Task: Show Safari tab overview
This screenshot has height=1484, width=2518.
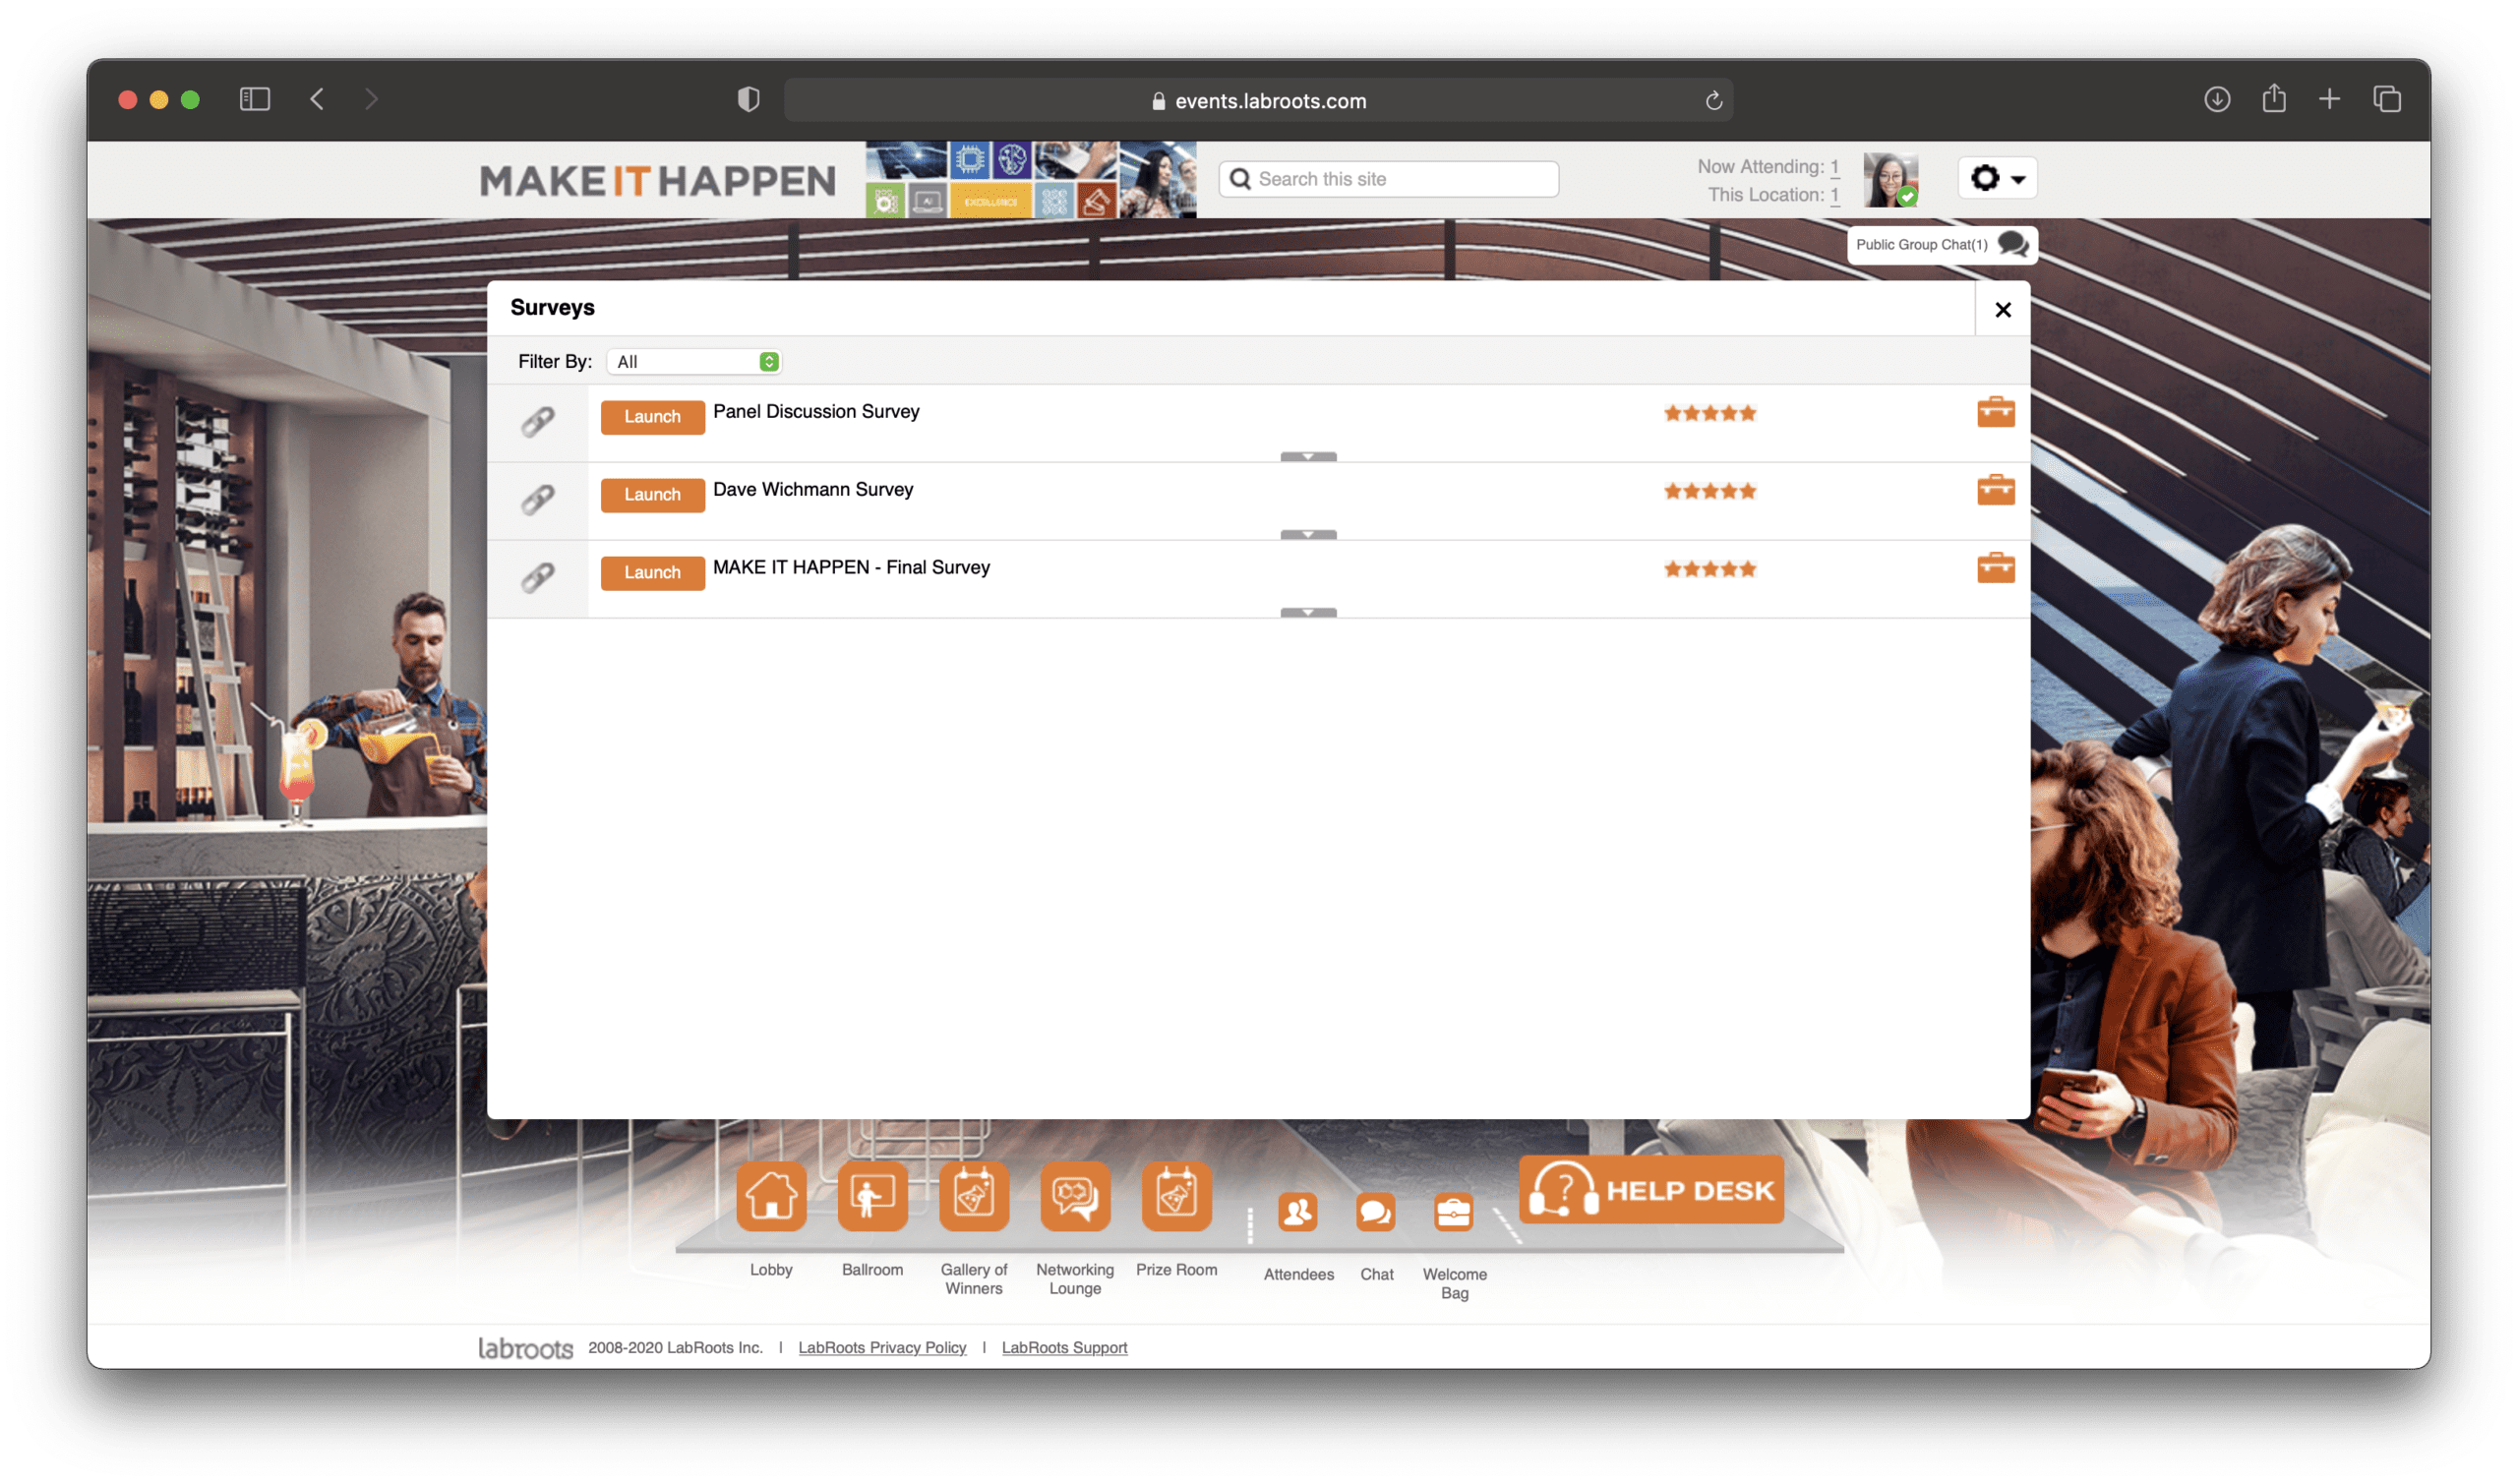Action: tap(2386, 99)
